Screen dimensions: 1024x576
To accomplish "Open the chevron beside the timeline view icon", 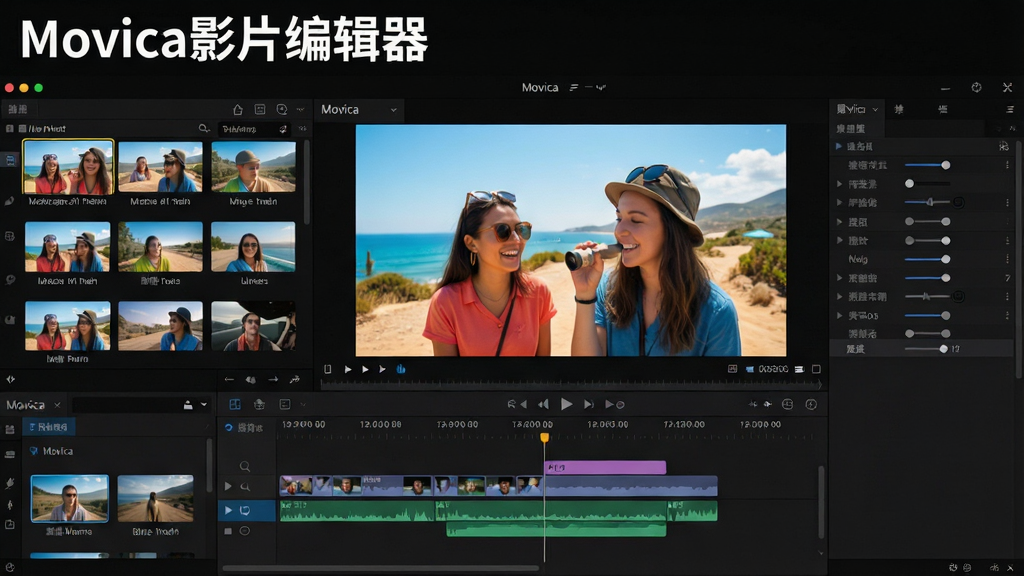I will click(302, 404).
